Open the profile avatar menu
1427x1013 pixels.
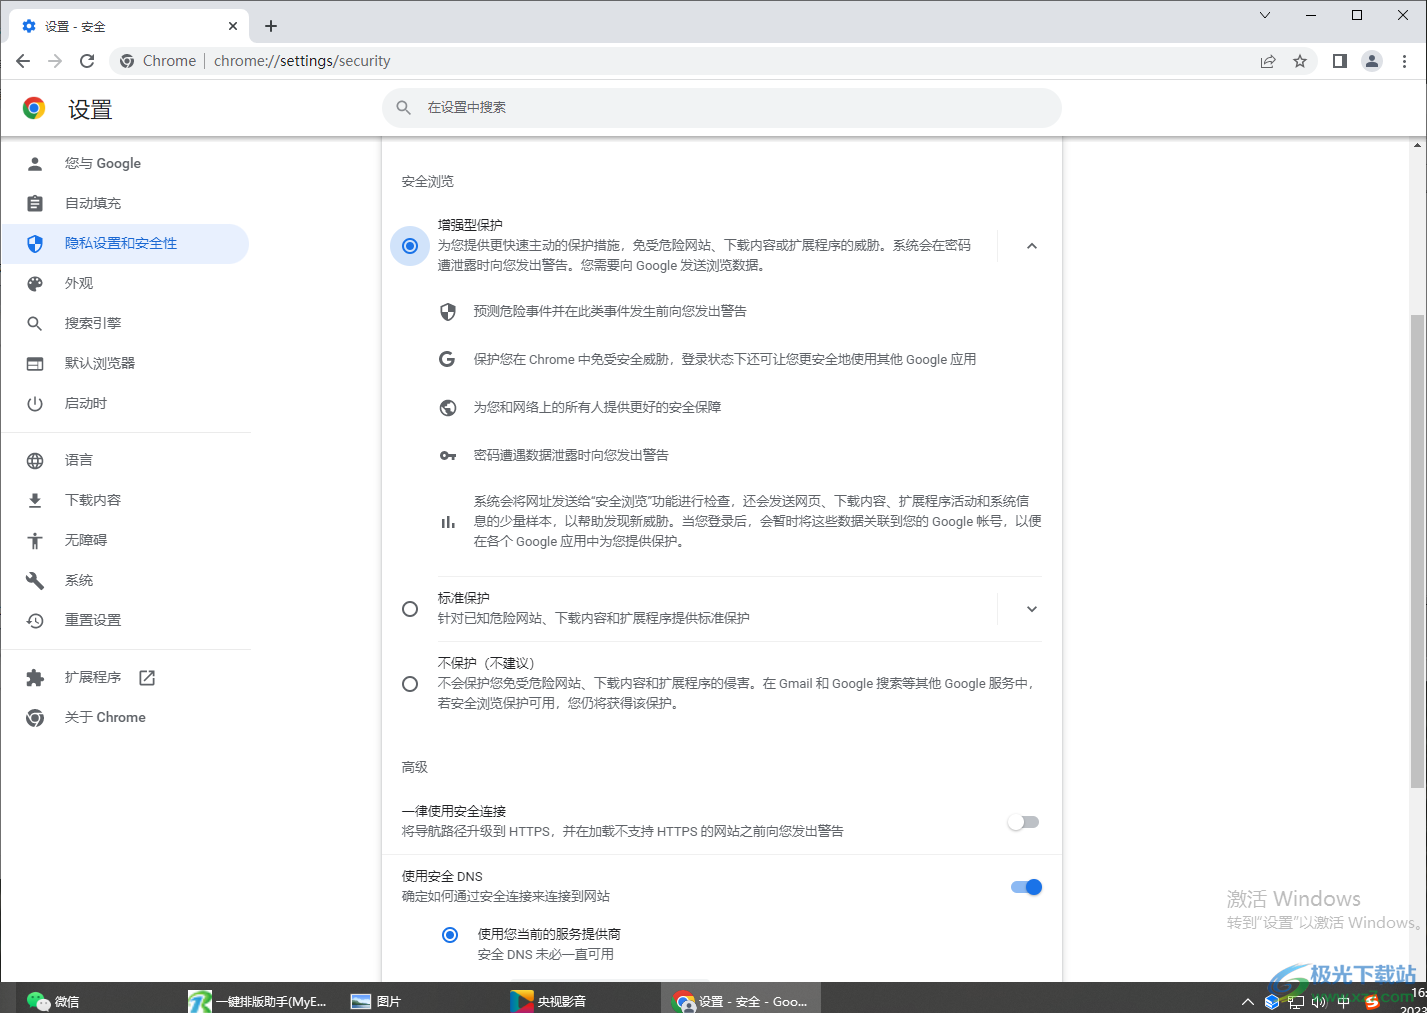coord(1372,61)
